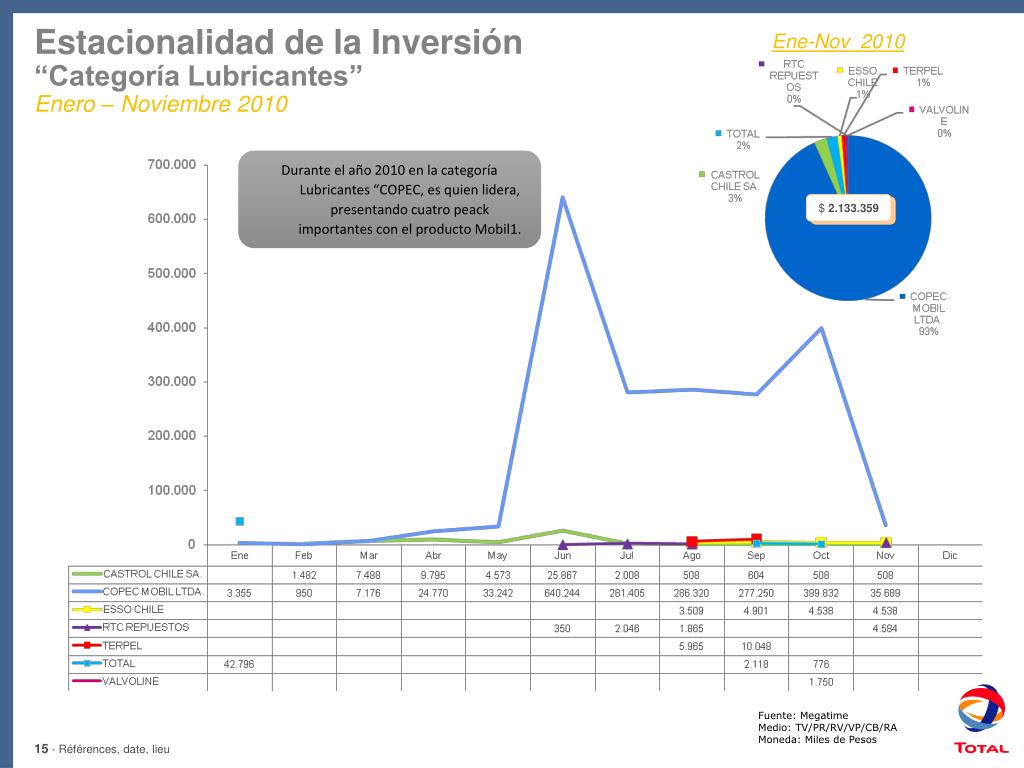1024x768 pixels.
Task: Click the 400.000 y-axis label
Action: pos(172,327)
